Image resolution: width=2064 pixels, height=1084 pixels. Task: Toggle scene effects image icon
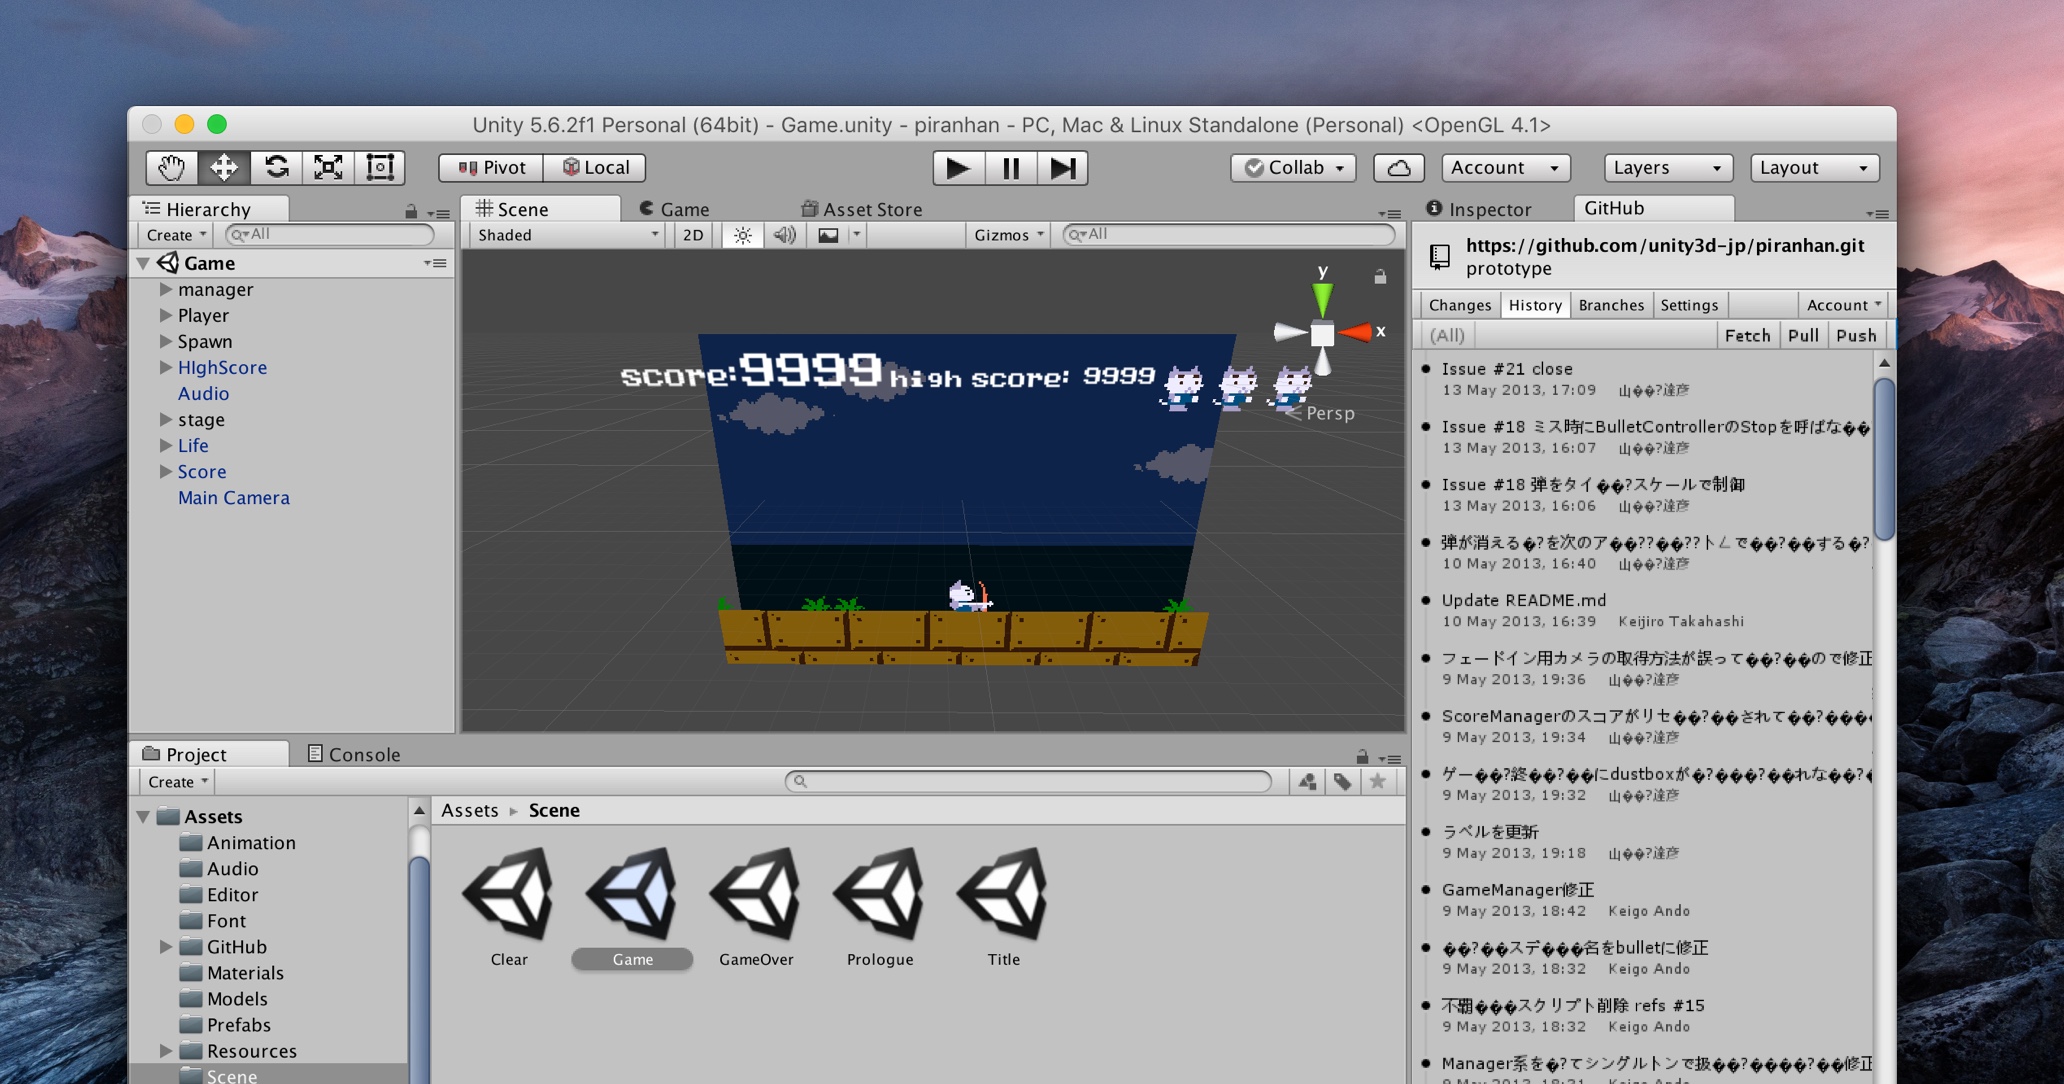tap(829, 235)
